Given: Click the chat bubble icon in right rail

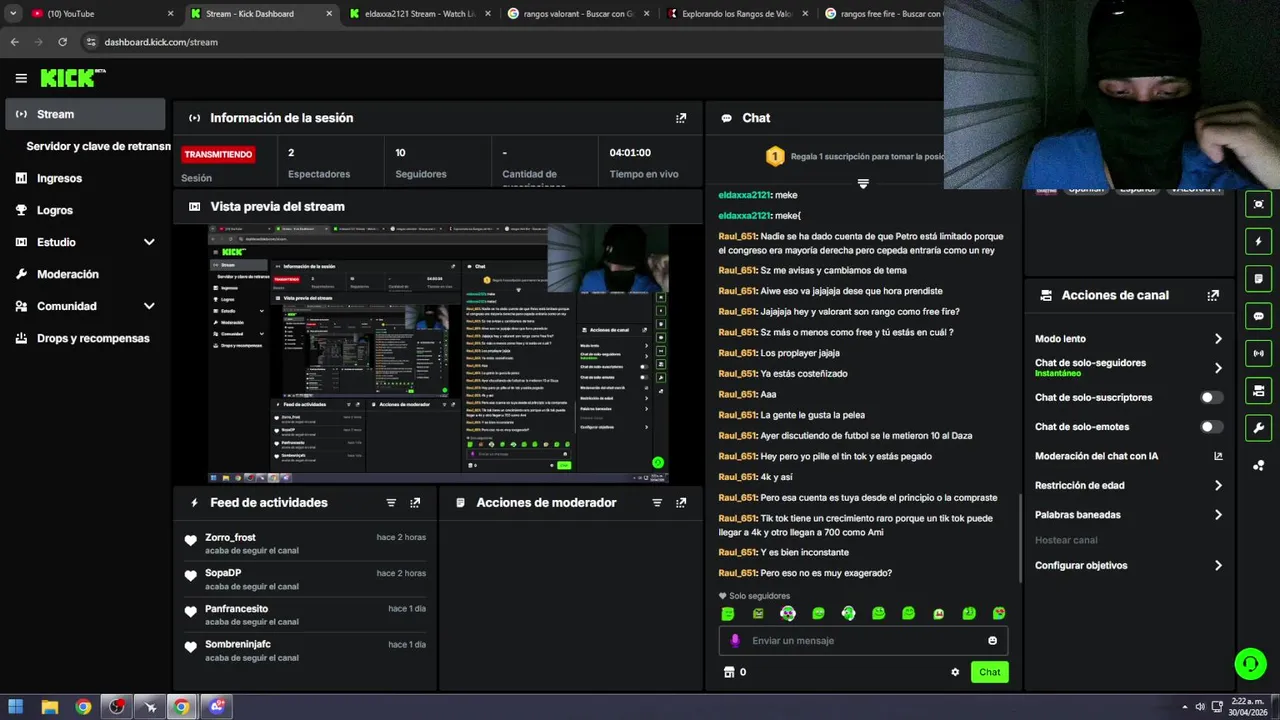Looking at the screenshot, I should coord(1258,316).
